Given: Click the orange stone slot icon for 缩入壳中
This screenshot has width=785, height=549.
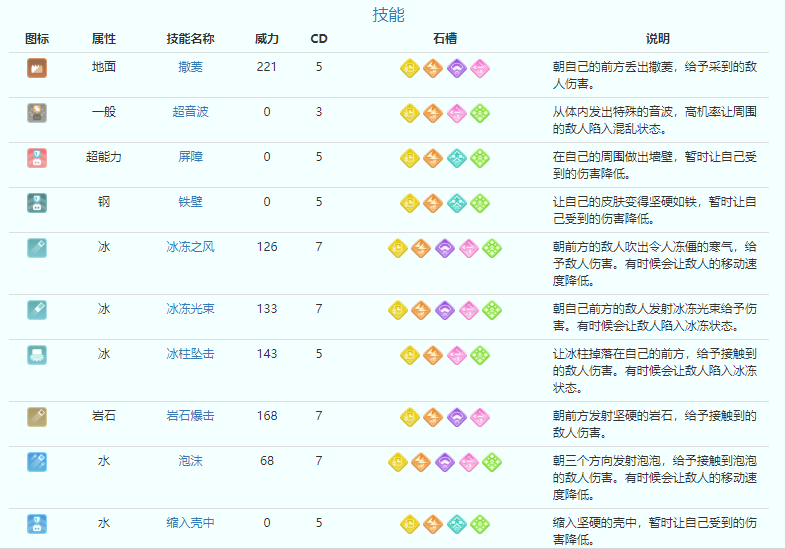Looking at the screenshot, I should pyautogui.click(x=433, y=523).
